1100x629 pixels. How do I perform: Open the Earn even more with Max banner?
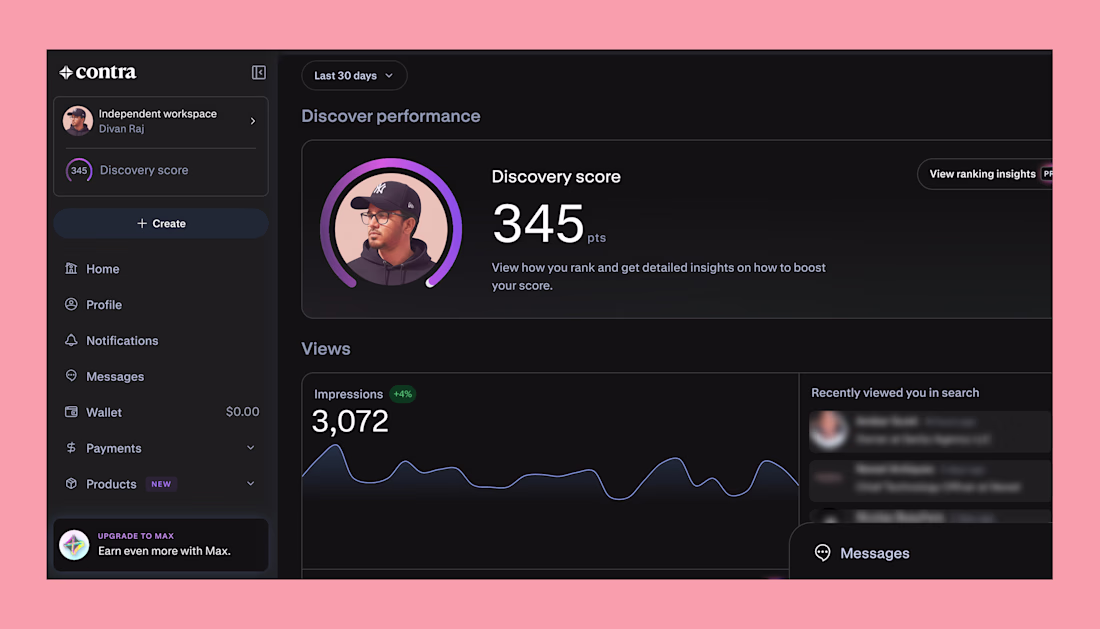click(x=161, y=545)
